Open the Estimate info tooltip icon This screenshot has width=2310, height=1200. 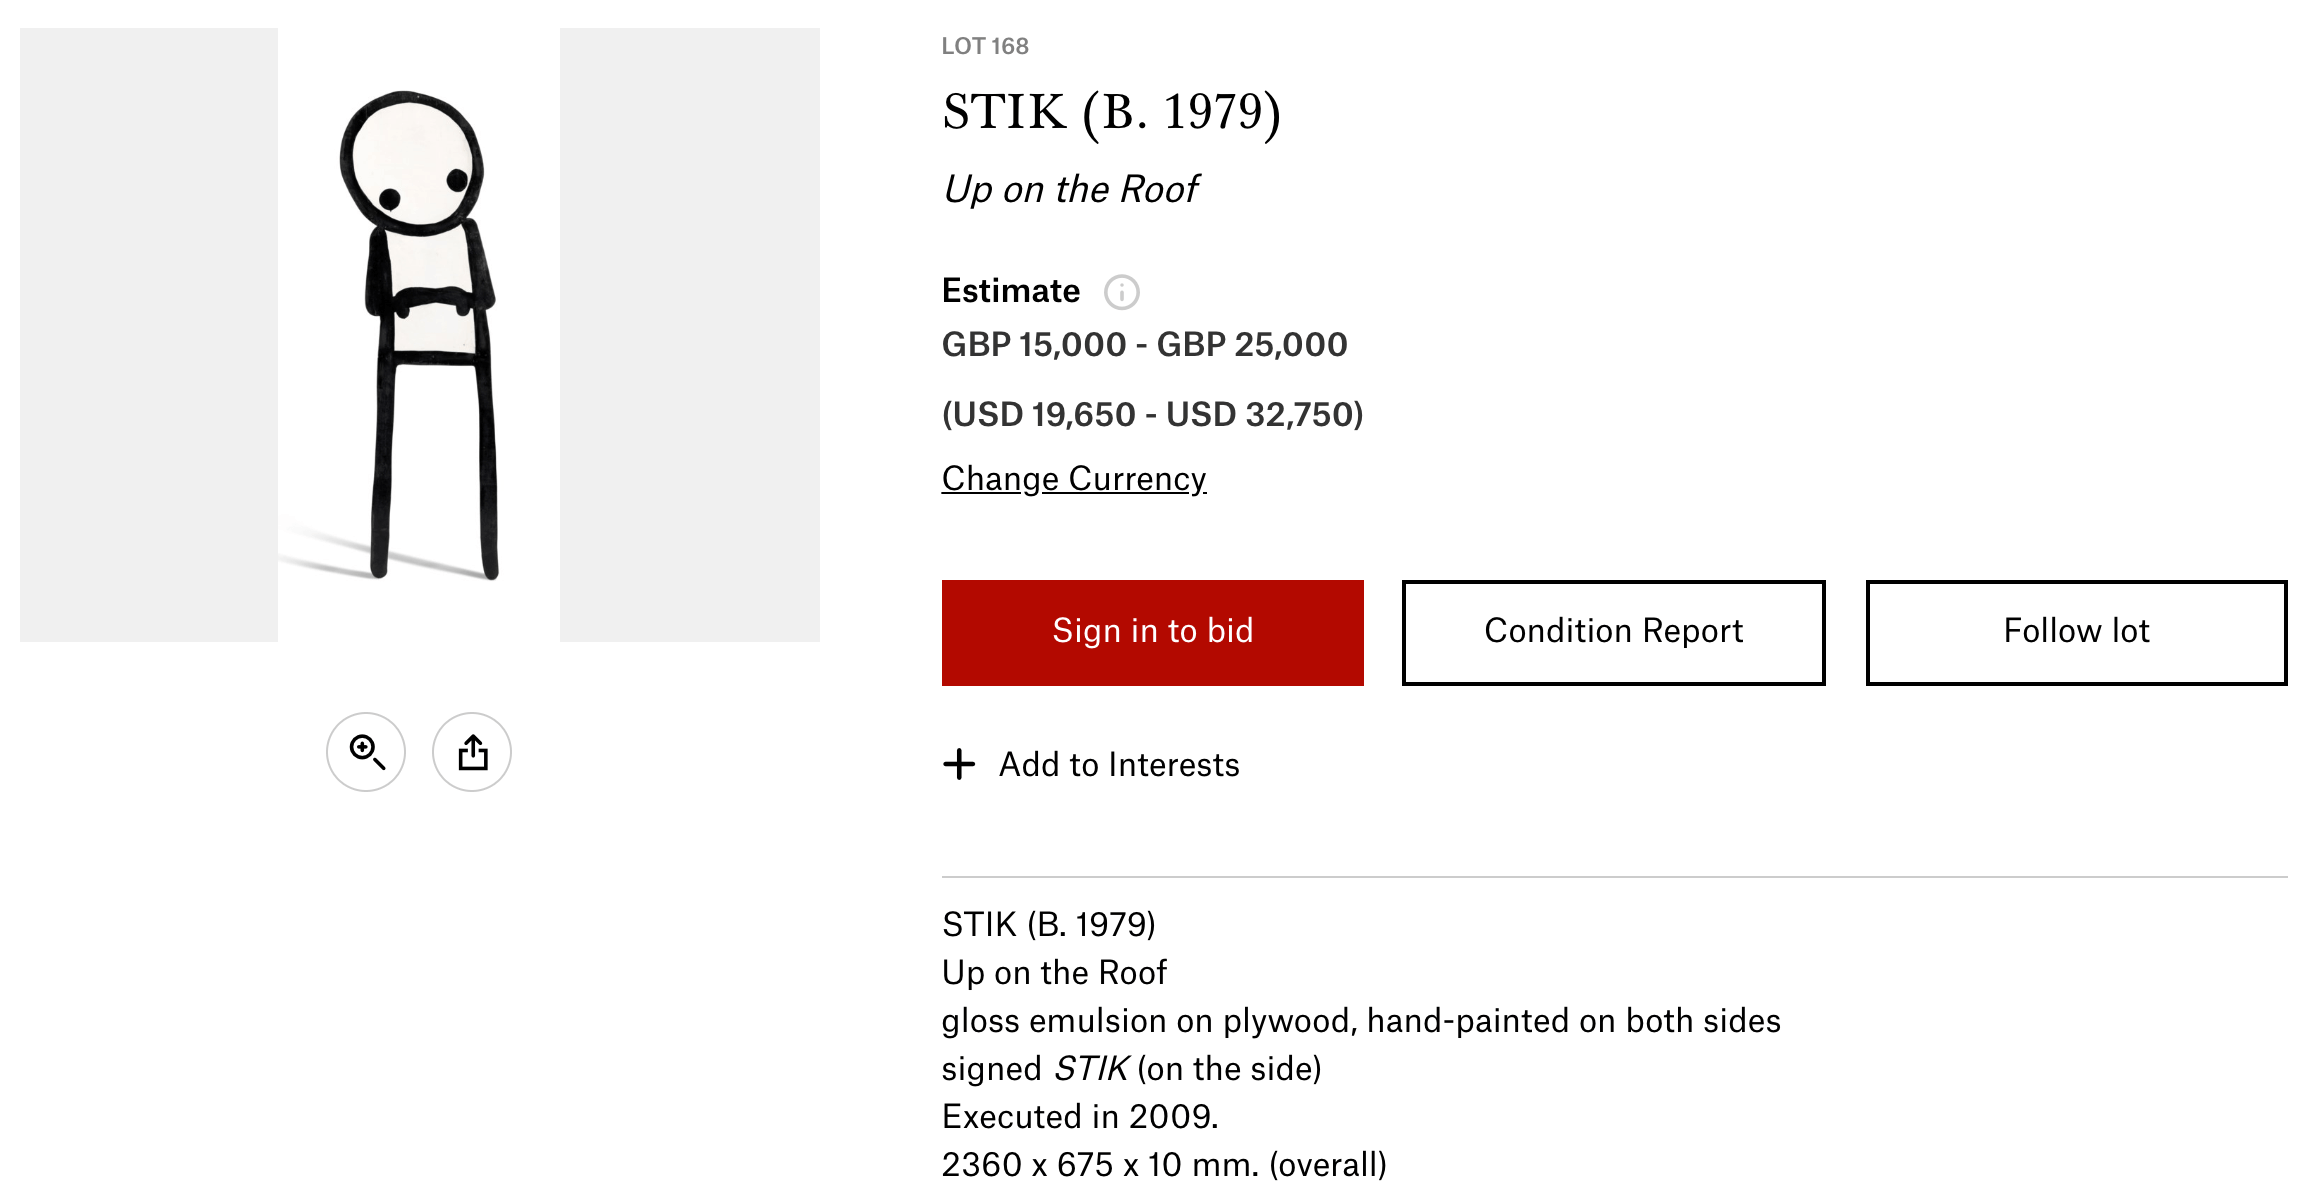[x=1121, y=292]
